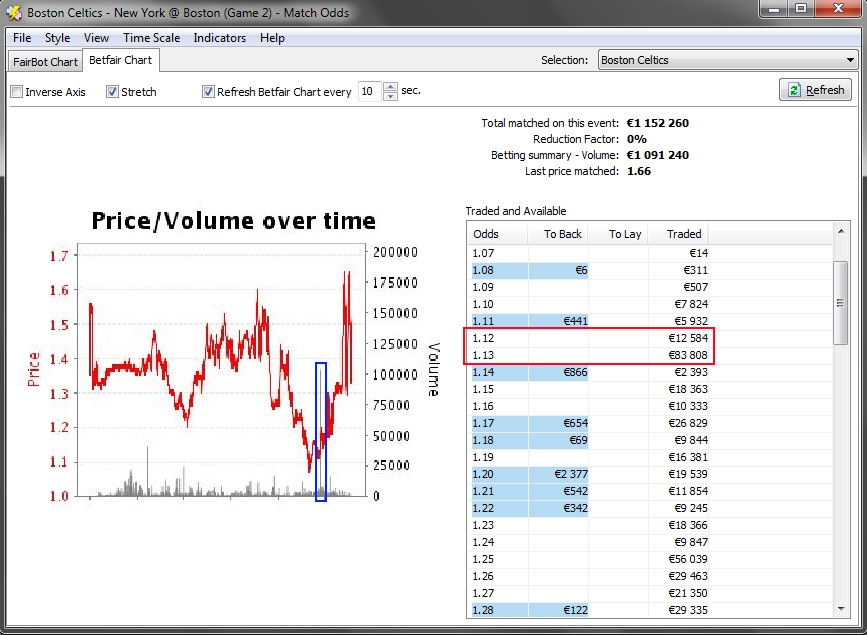Close the Match Odds window
This screenshot has width=867, height=635.
pos(838,9)
